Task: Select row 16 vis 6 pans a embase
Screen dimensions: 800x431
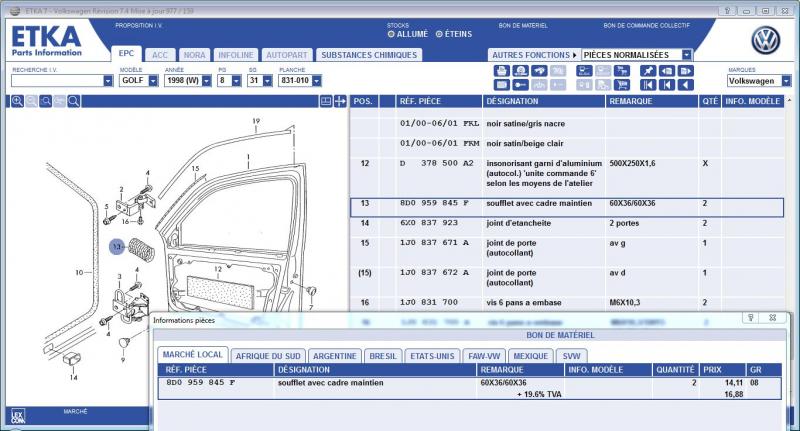Action: click(x=567, y=302)
